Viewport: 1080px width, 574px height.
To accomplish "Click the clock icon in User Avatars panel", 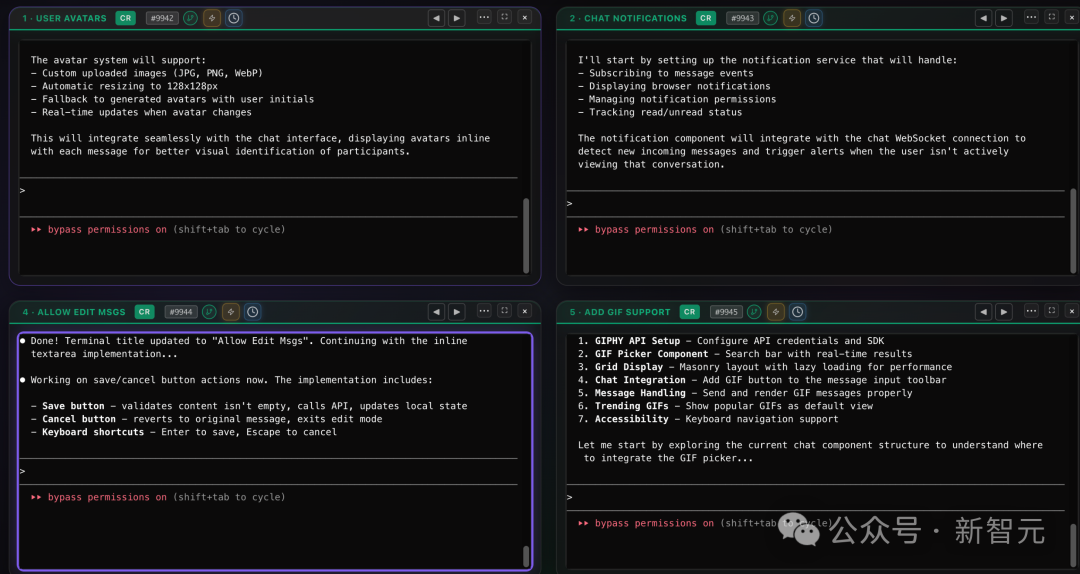I will click(234, 18).
